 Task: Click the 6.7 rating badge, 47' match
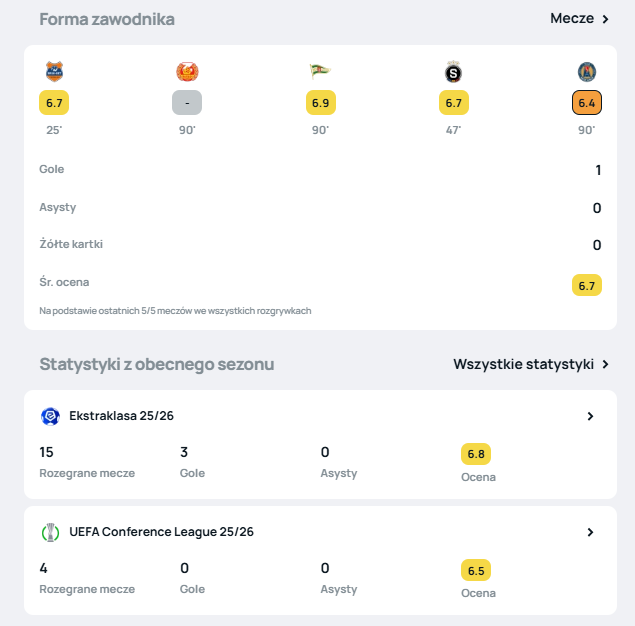pos(453,102)
